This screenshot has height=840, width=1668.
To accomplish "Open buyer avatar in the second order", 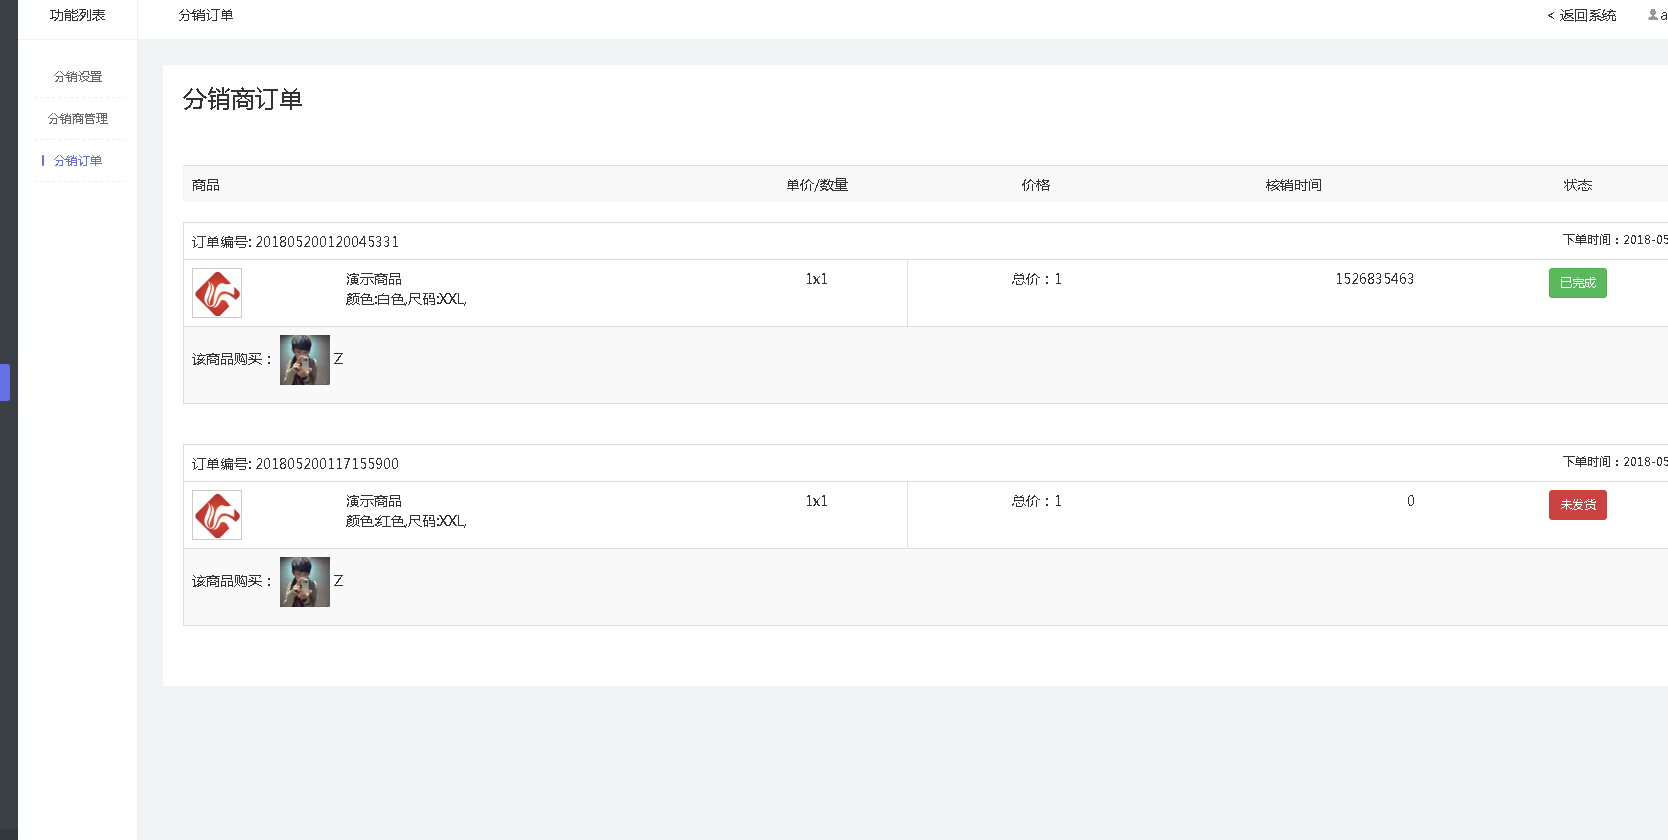I will tap(305, 582).
